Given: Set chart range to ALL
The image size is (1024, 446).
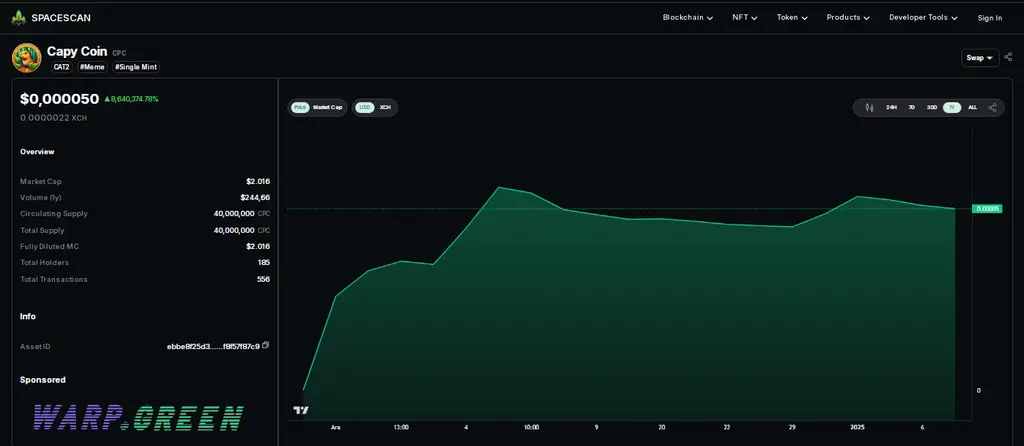Looking at the screenshot, I should (x=972, y=108).
